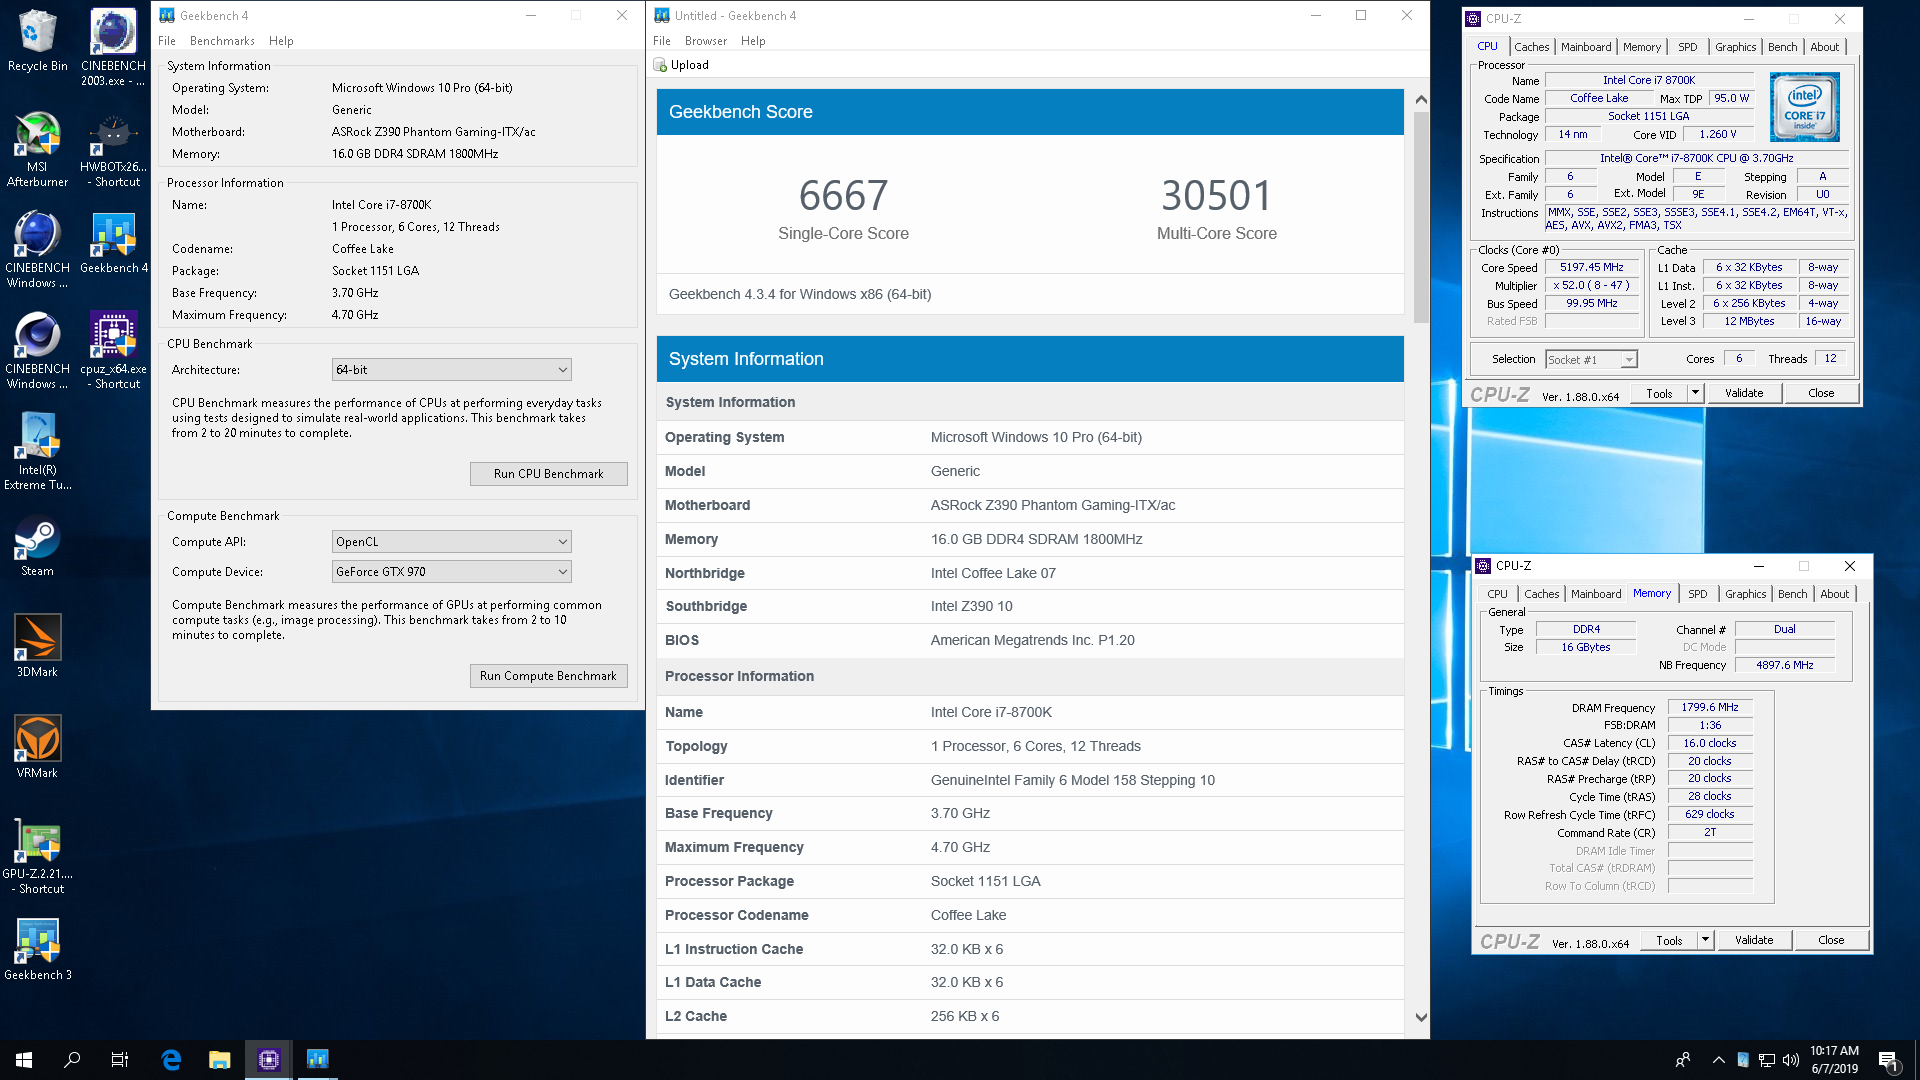Click scrollbar up arrow in Geekbench results
This screenshot has height=1080, width=1920.
pos(1421,100)
